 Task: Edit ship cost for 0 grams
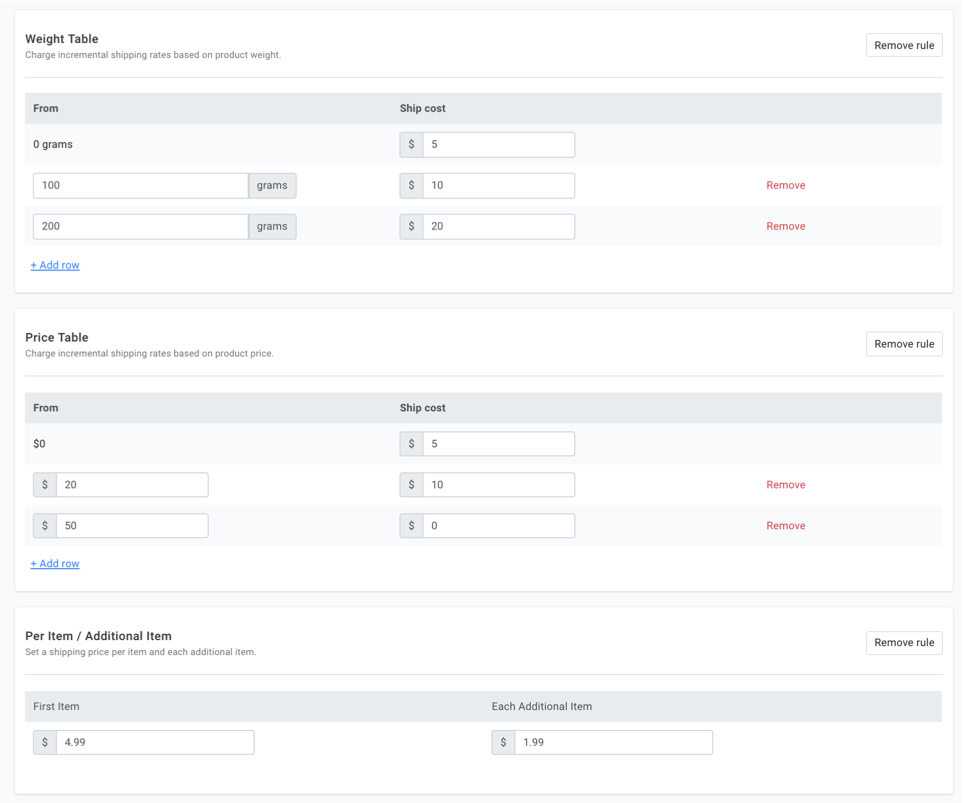coord(499,145)
